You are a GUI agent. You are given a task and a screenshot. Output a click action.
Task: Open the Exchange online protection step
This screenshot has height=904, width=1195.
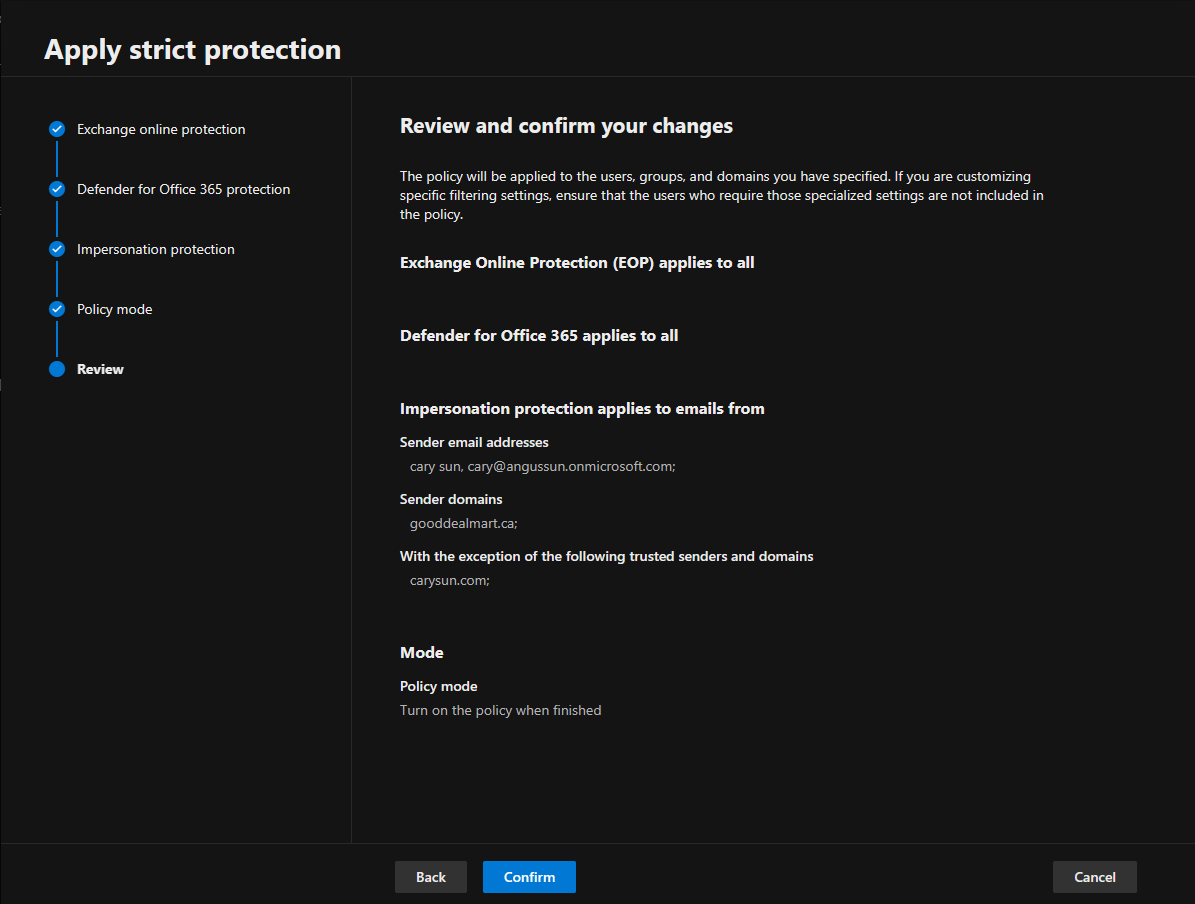(x=161, y=130)
